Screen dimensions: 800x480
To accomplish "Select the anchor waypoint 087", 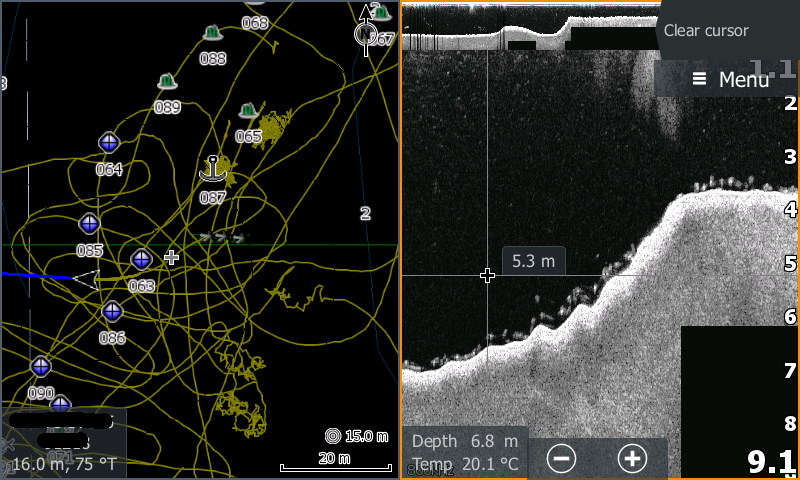I will click(x=212, y=170).
